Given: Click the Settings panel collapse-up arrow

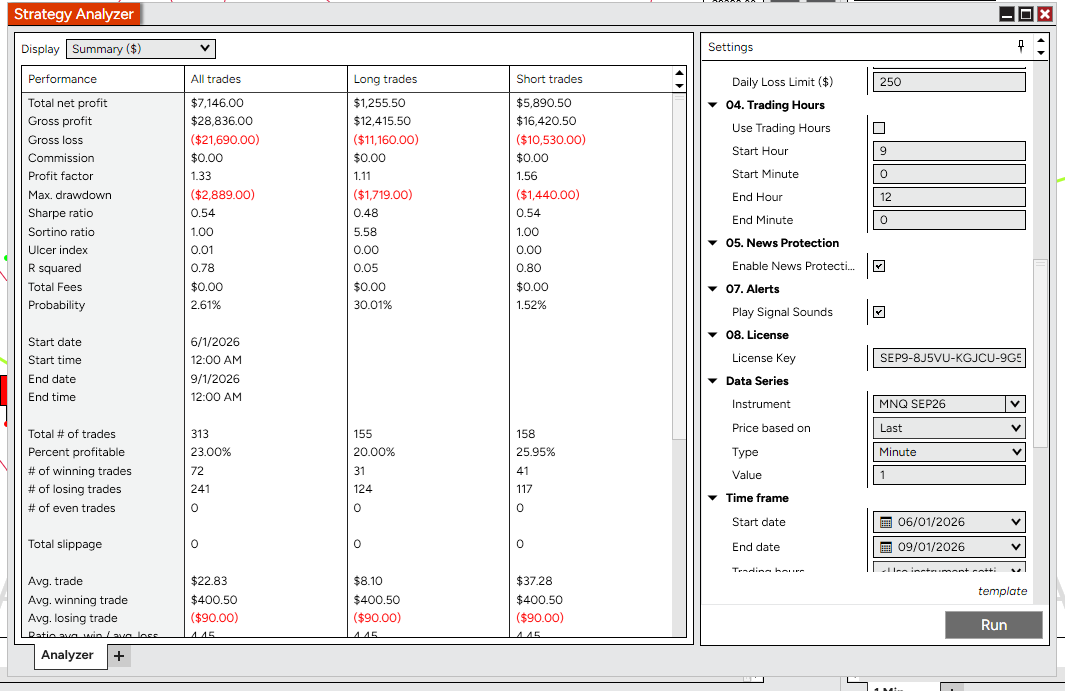Looking at the screenshot, I should pos(1041,41).
